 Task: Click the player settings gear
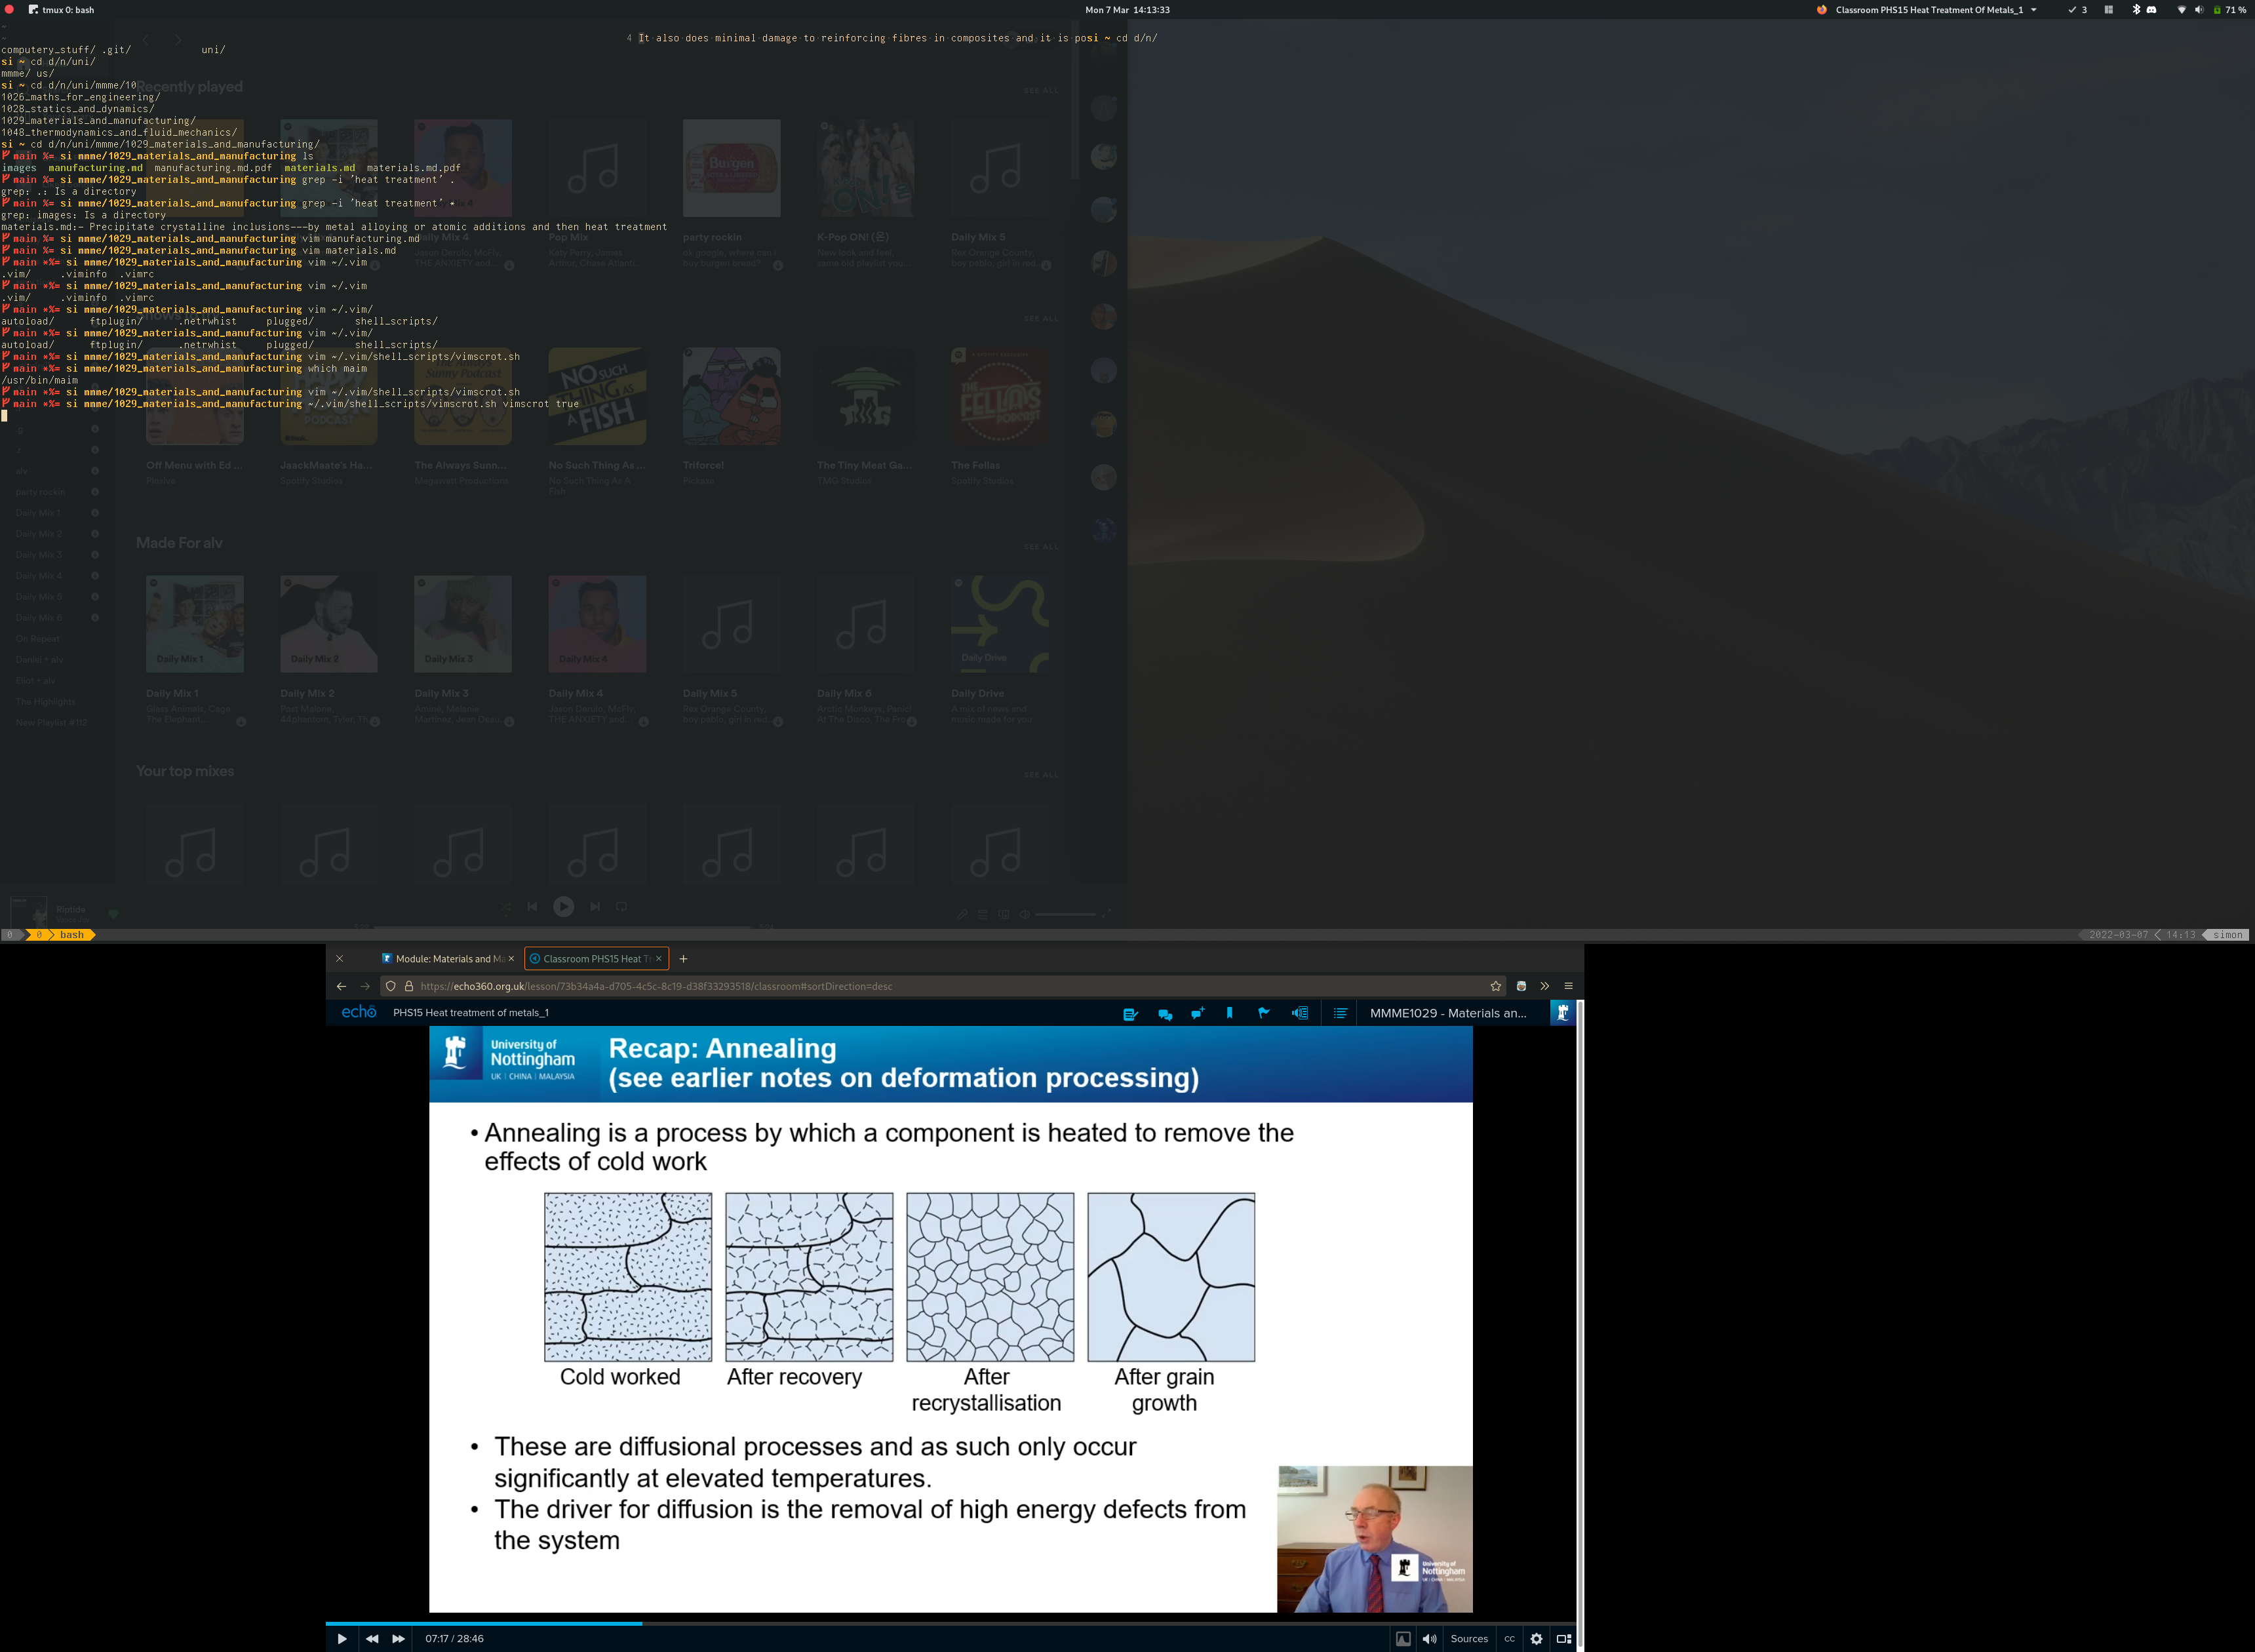coord(1536,1638)
